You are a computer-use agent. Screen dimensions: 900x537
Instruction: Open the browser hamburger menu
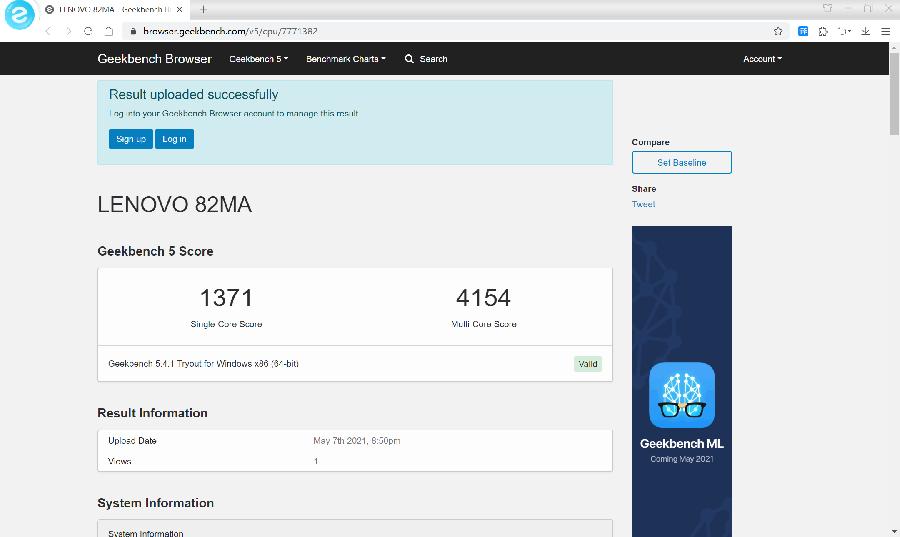pyautogui.click(x=886, y=31)
